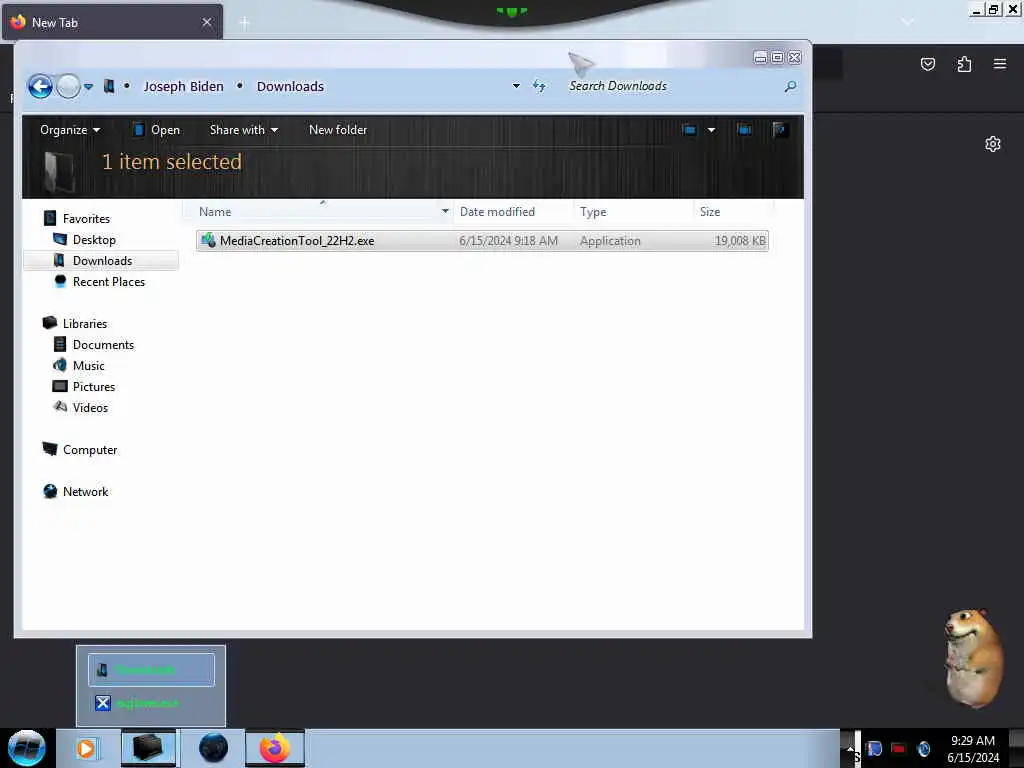Open the recent locations dropdown beside navigation arrows
This screenshot has height=768, width=1024.
click(88, 86)
